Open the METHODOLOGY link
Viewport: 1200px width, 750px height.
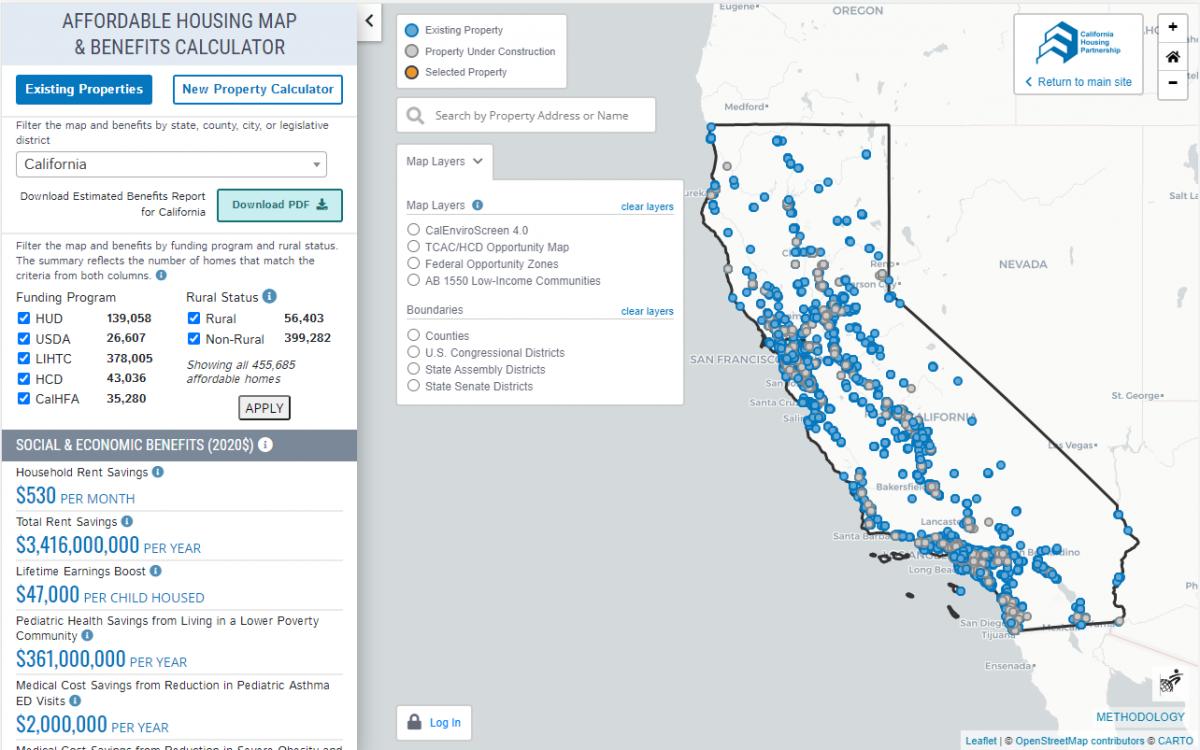coord(1140,717)
